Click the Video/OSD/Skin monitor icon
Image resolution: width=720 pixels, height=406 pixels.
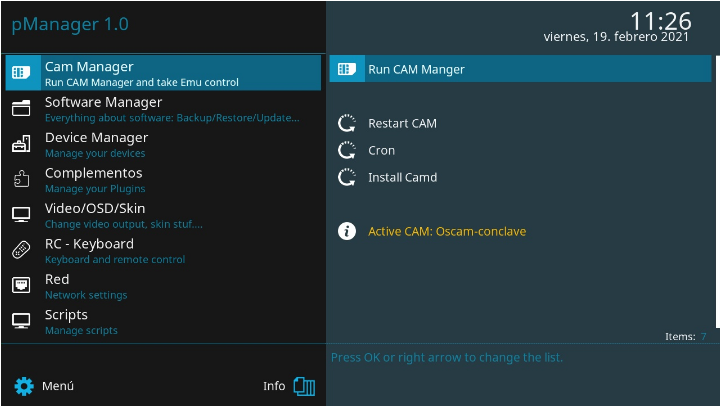(x=21, y=215)
